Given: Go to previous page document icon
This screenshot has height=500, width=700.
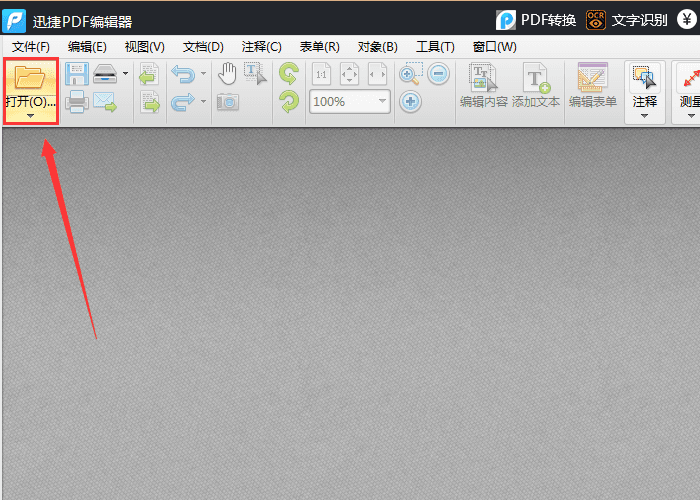Looking at the screenshot, I should pos(149,74).
